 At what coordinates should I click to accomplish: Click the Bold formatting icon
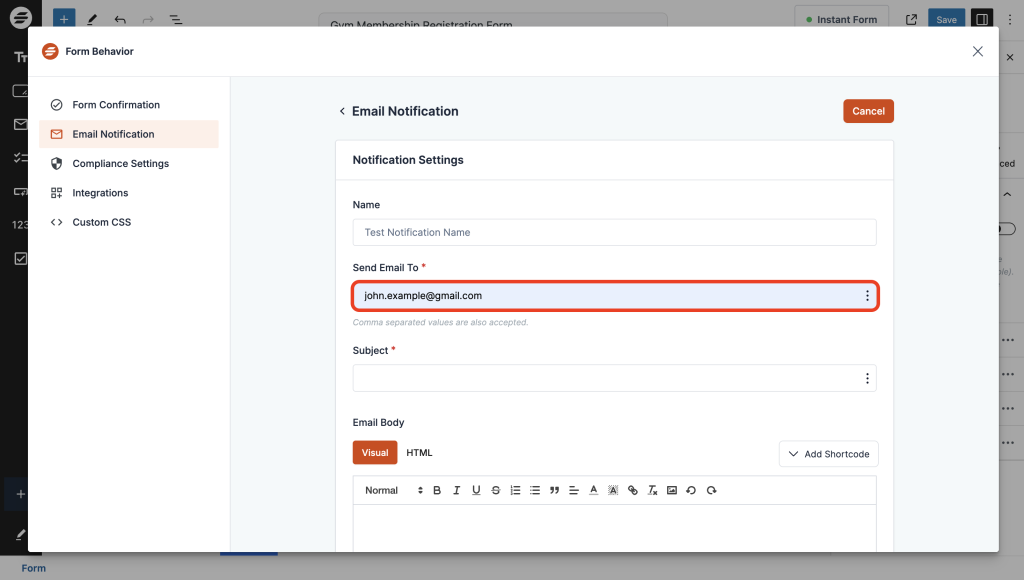coord(437,491)
